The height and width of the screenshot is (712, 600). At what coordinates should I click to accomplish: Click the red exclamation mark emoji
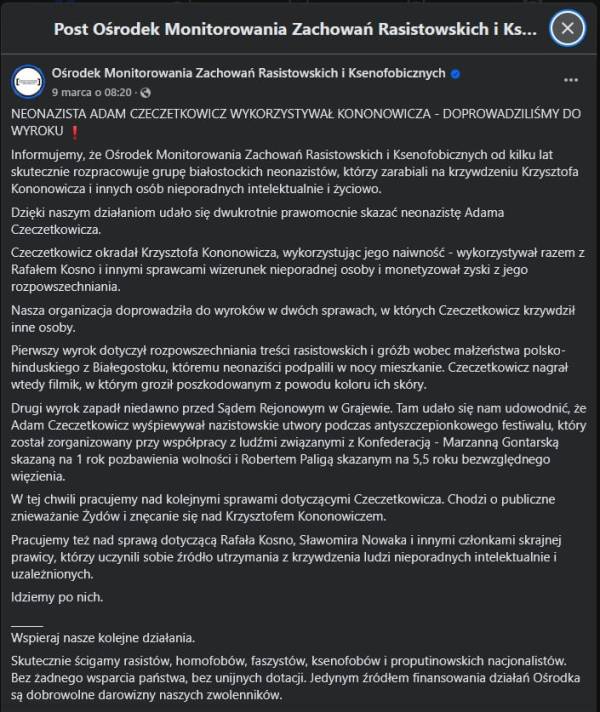[75, 132]
